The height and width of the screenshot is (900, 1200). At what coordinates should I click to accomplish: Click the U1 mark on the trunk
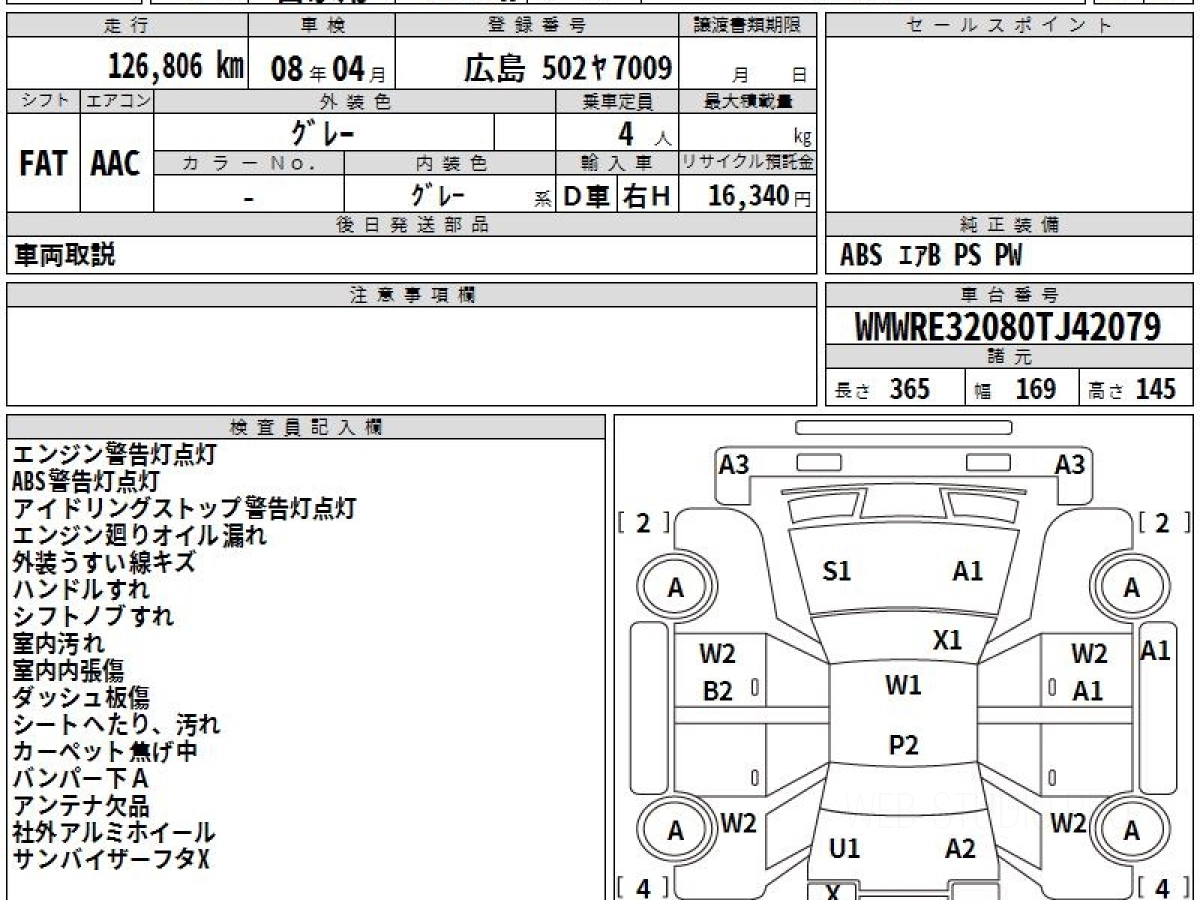pos(845,849)
